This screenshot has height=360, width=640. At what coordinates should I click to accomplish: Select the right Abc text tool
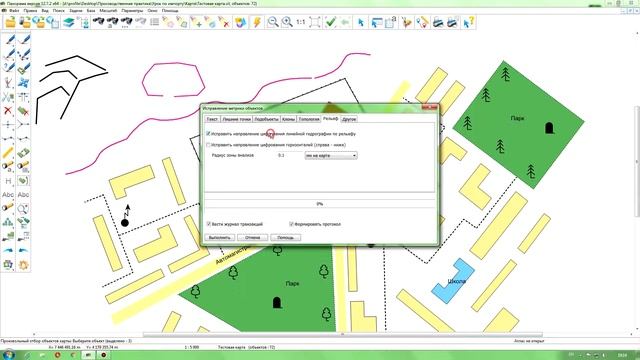[23, 195]
